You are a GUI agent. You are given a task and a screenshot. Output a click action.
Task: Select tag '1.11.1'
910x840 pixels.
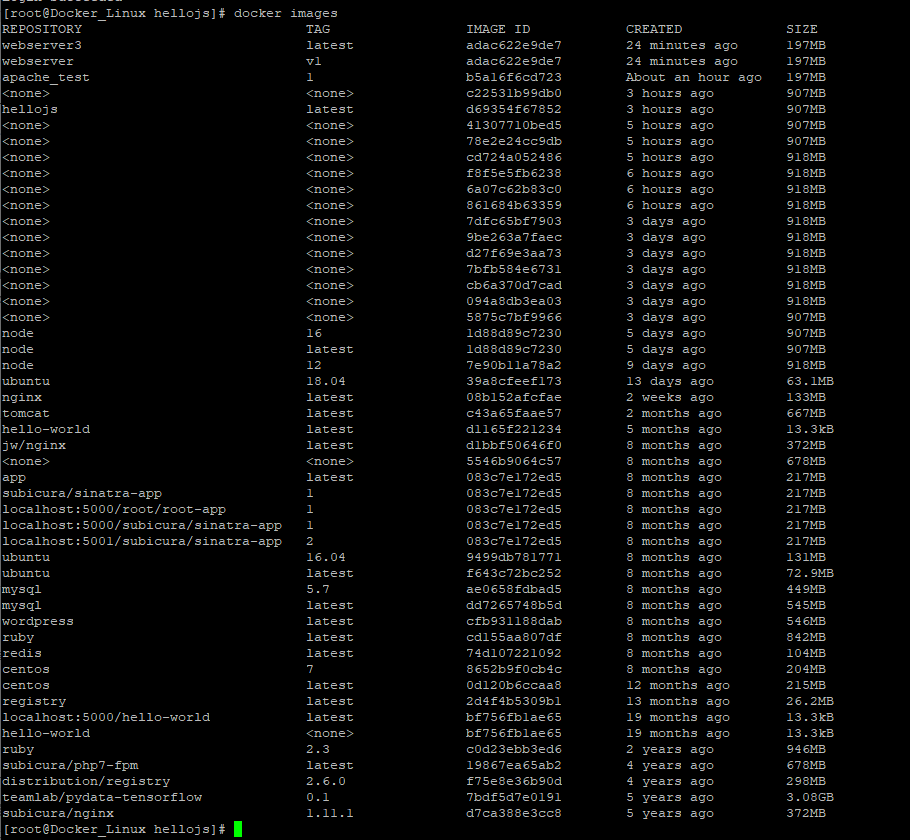330,813
